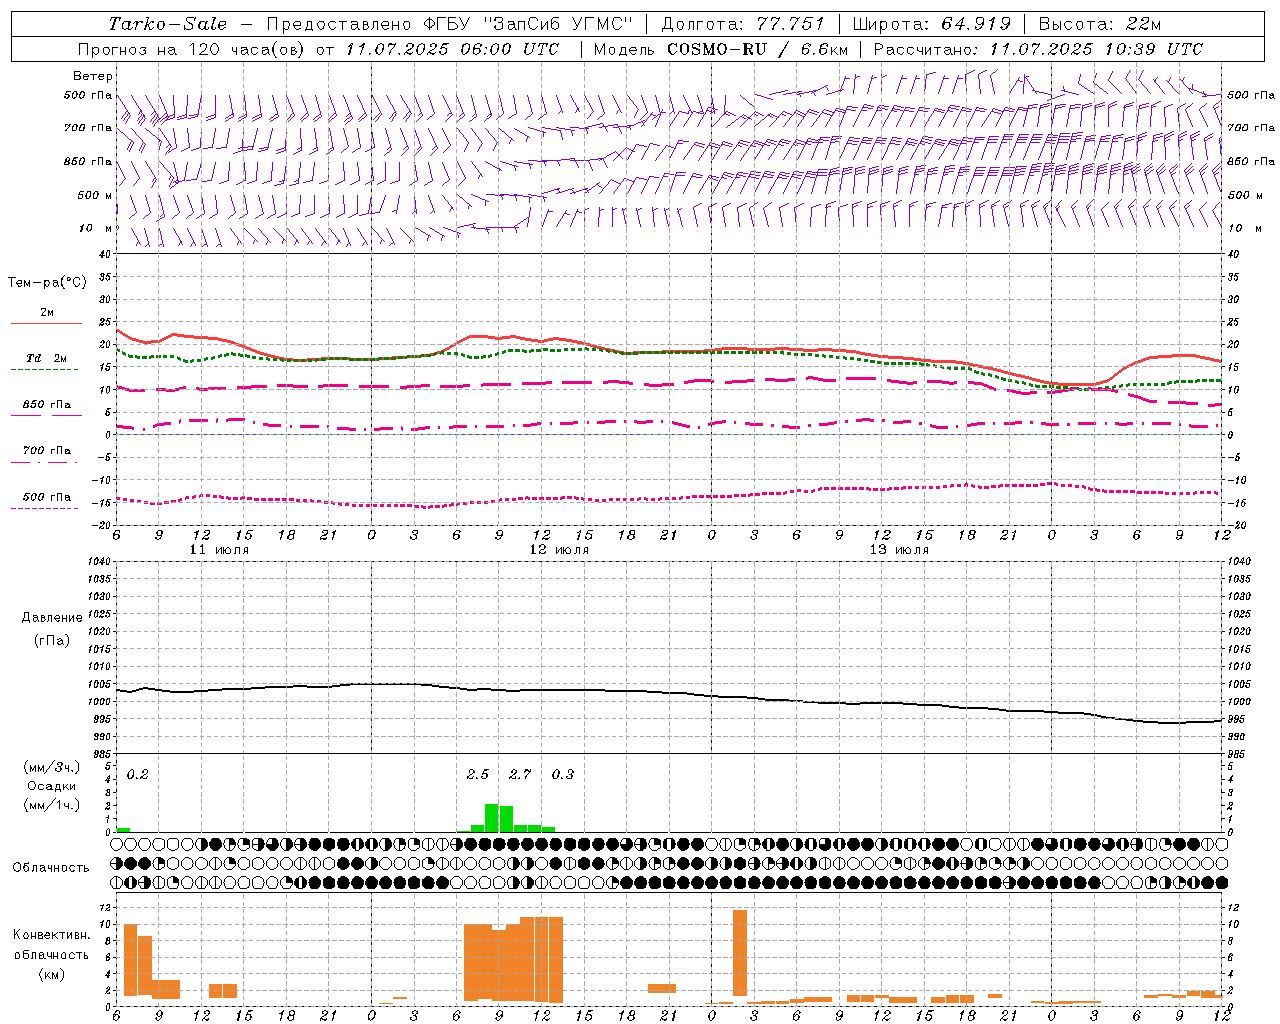The image size is (1280, 1024).
Task: Click the 'Облачность' cloudiness label
Action: click(51, 867)
